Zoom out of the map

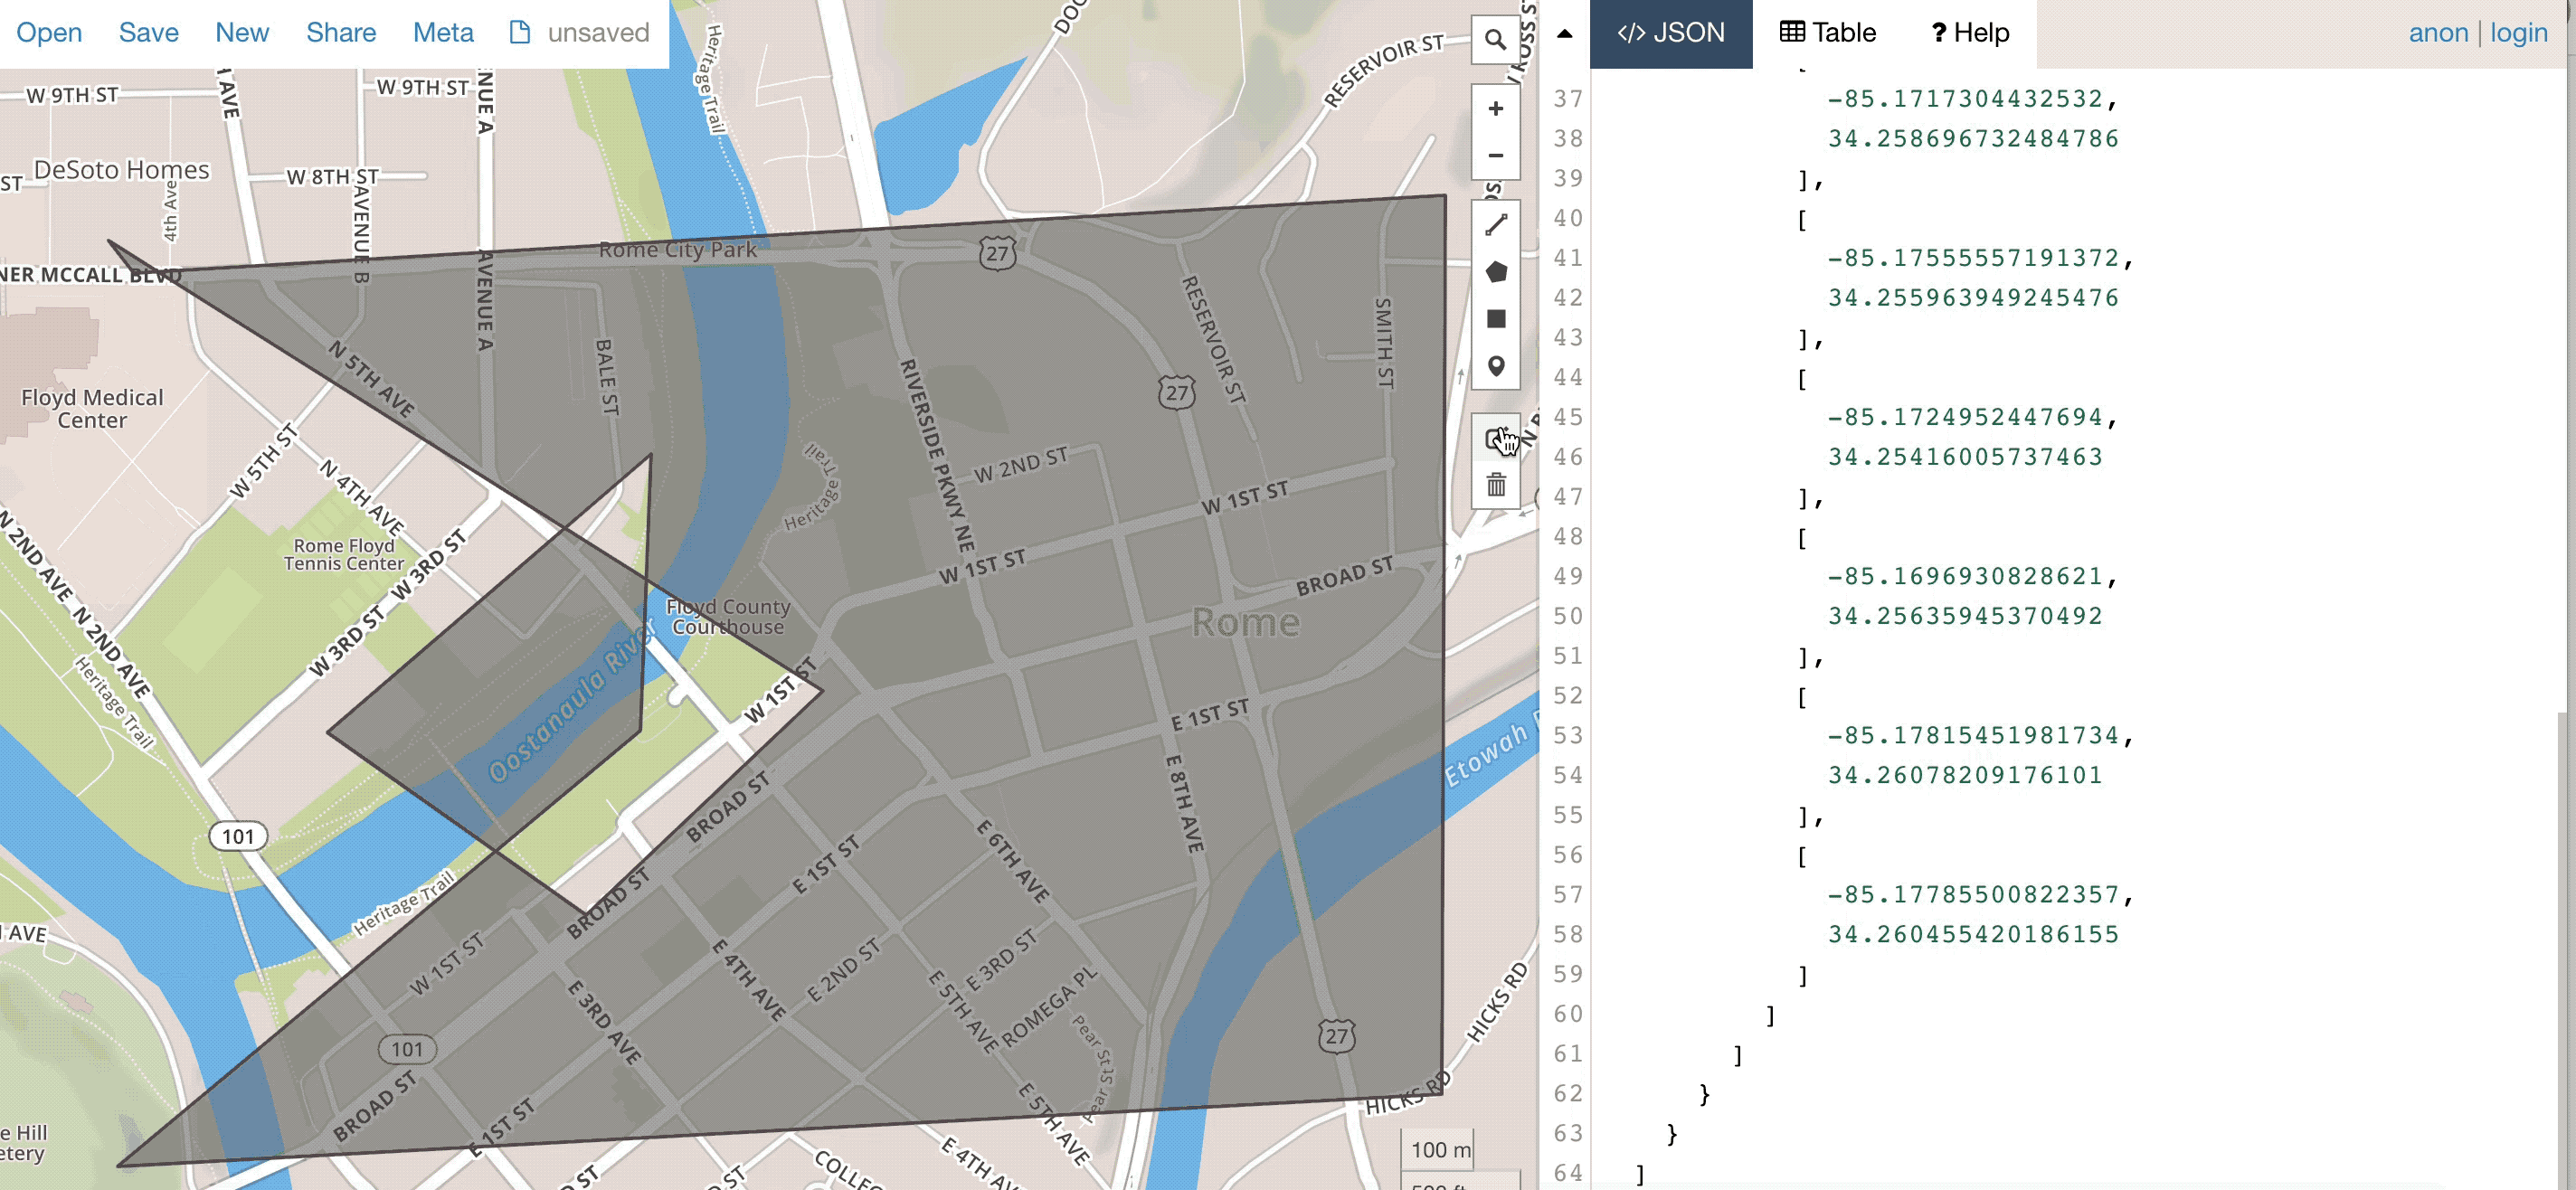point(1495,155)
